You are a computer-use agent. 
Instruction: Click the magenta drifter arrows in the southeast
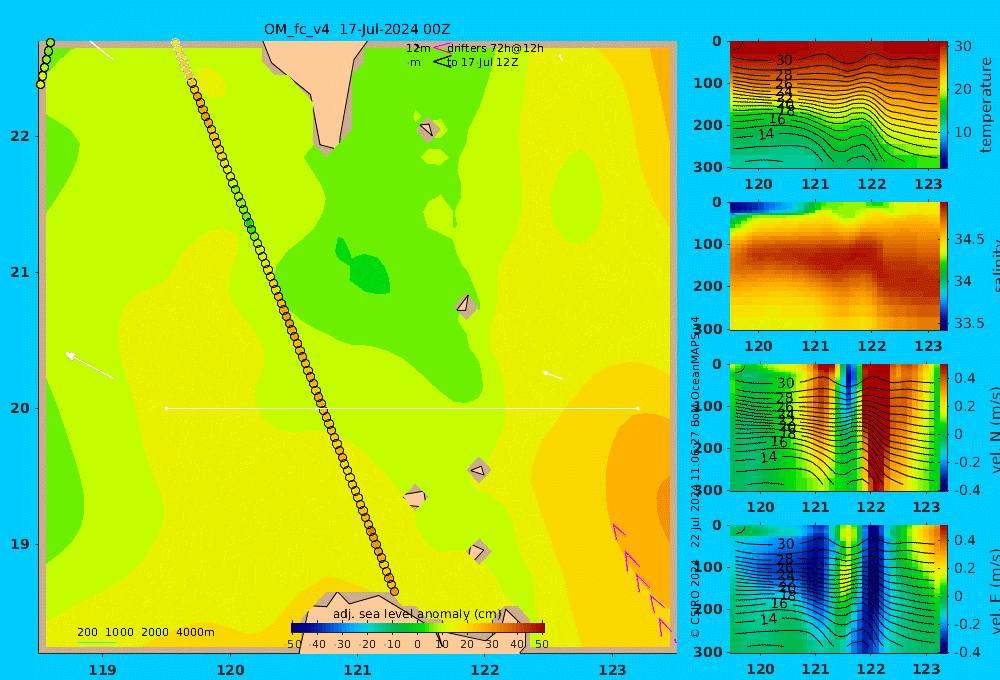[644, 582]
